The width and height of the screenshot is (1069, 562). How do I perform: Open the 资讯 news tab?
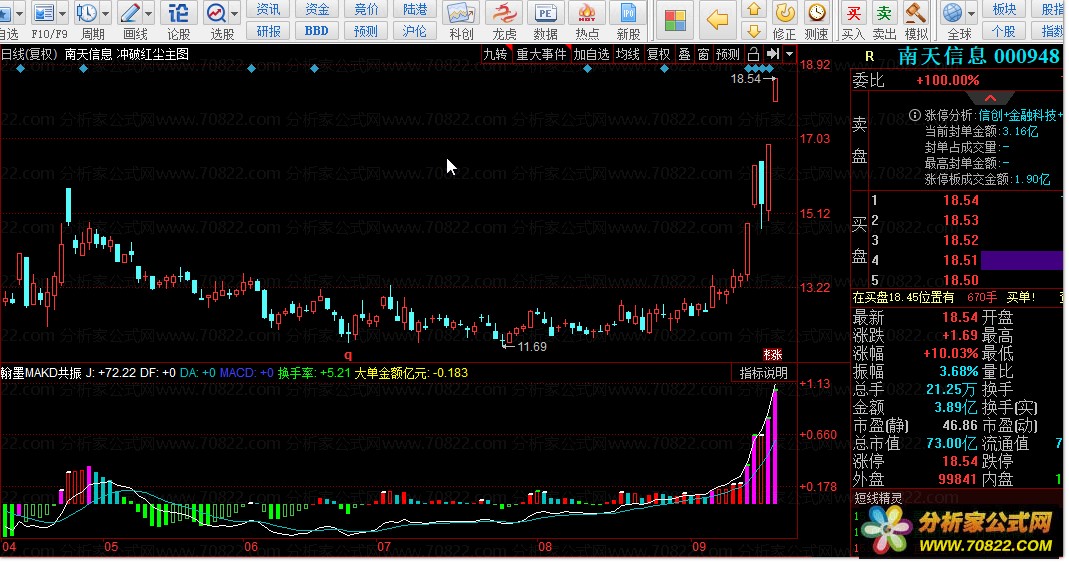point(268,10)
